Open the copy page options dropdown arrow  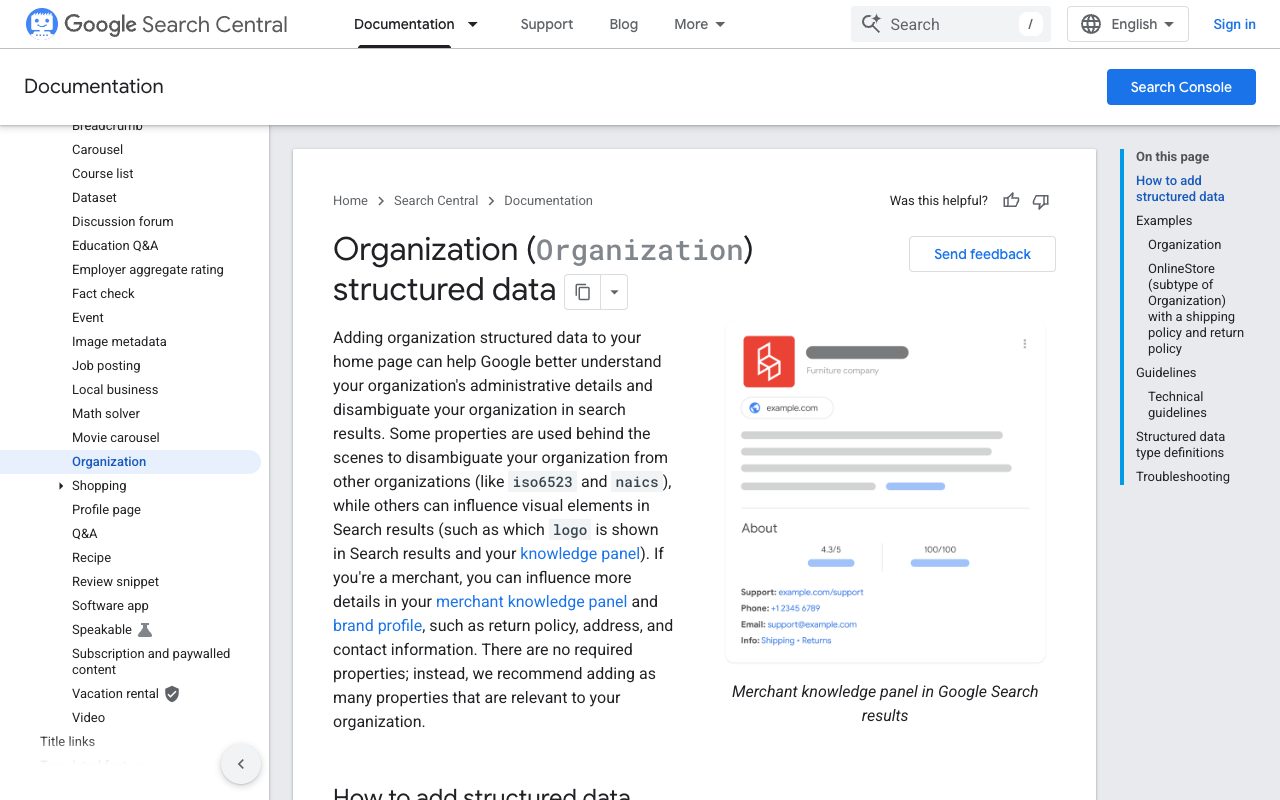click(x=614, y=293)
